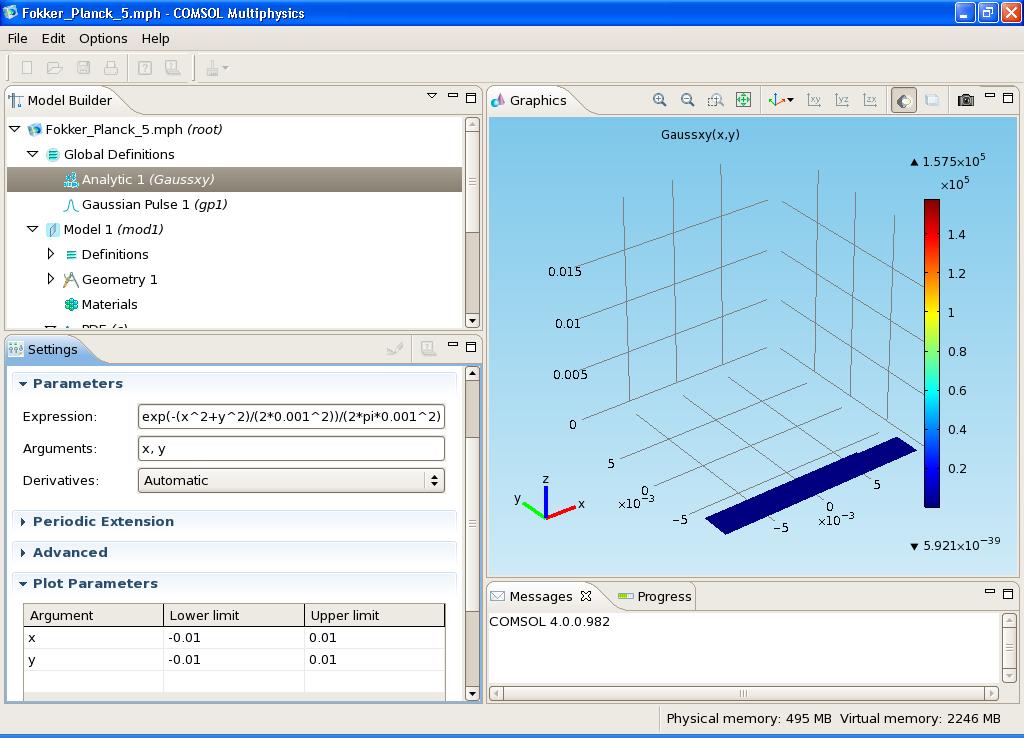Expand the Geometry 1 node
Screen dimensions: 1024x738
click(51, 279)
